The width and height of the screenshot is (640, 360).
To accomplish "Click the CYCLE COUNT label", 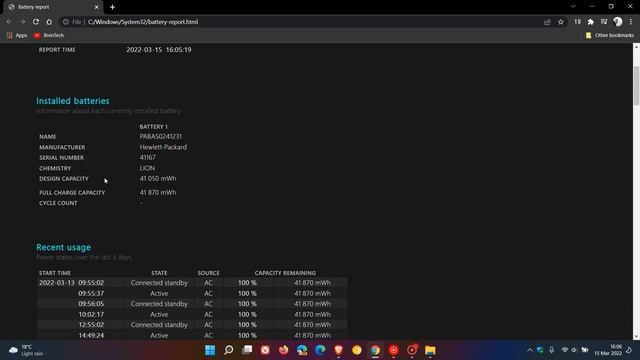I will [x=58, y=203].
